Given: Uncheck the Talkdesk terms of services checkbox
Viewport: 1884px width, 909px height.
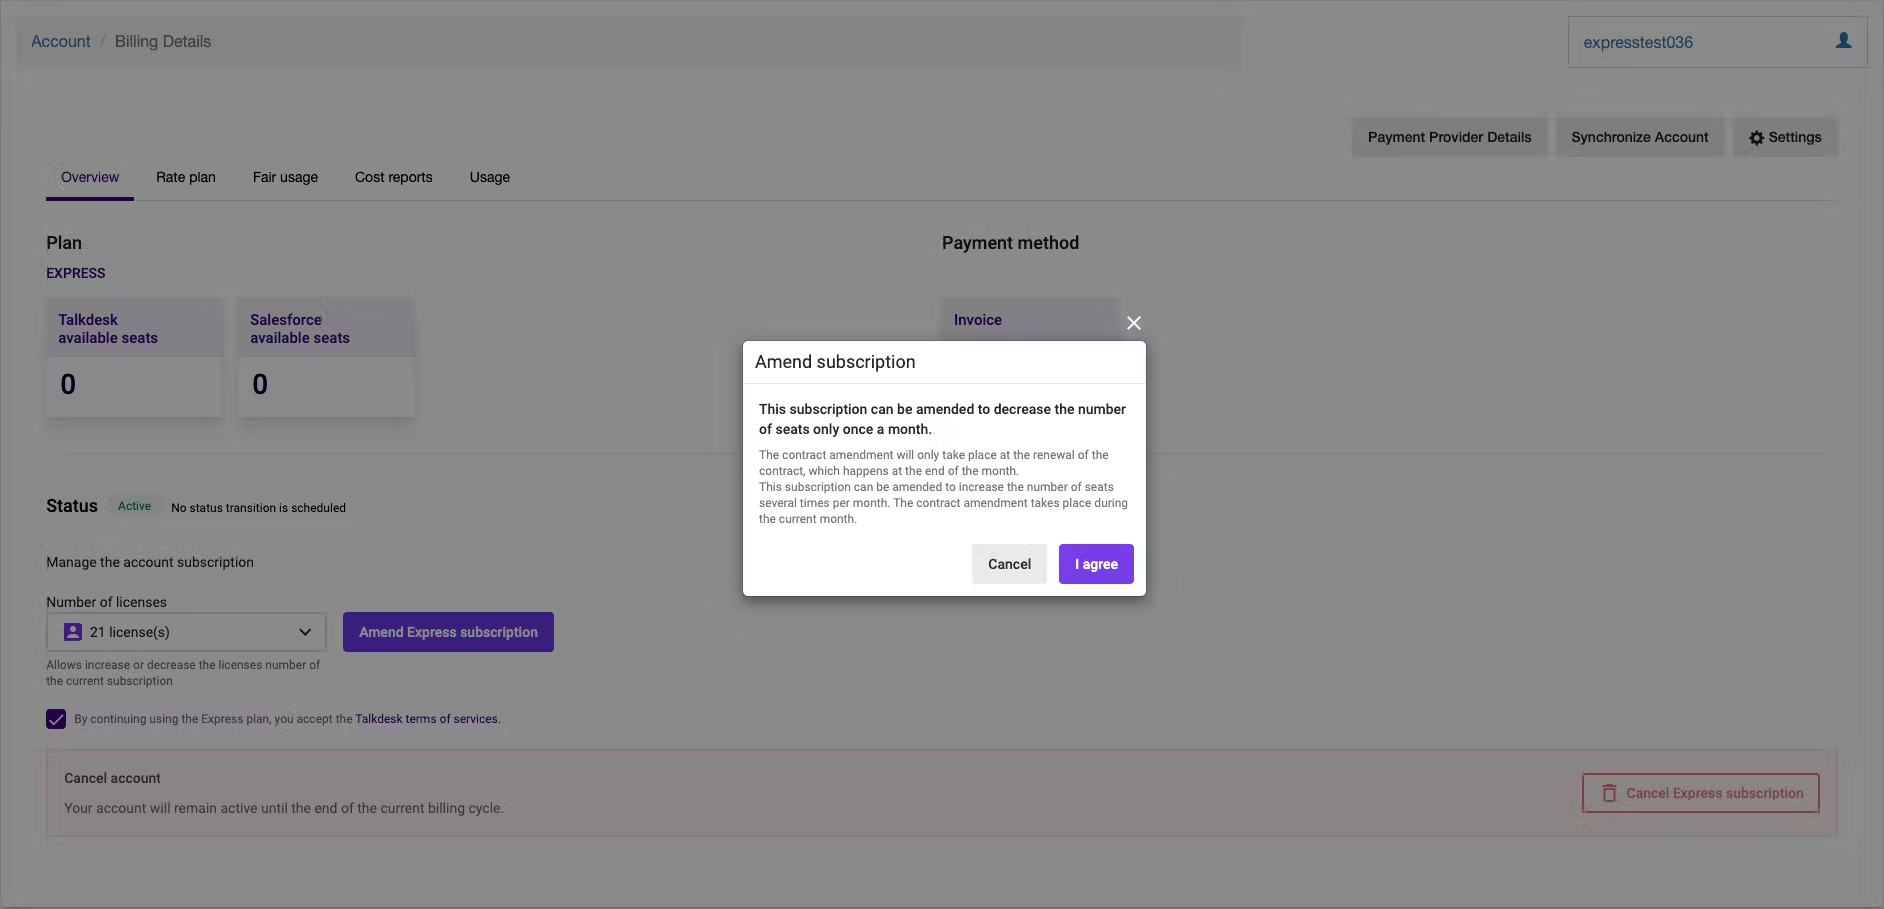Looking at the screenshot, I should [56, 719].
